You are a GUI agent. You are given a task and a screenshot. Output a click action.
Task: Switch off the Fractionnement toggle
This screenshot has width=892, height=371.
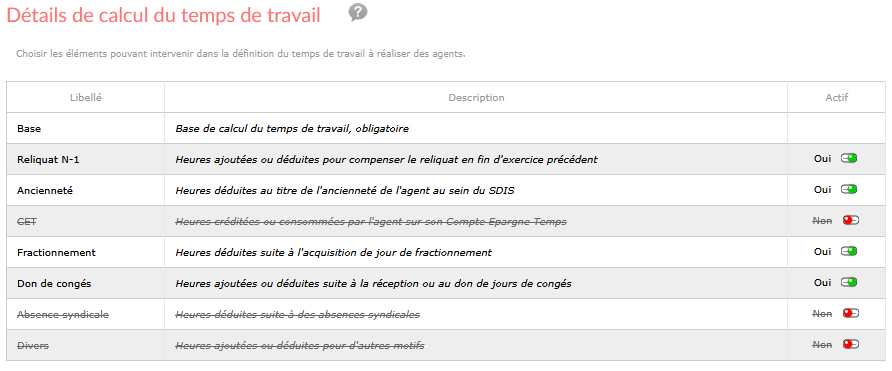click(849, 252)
